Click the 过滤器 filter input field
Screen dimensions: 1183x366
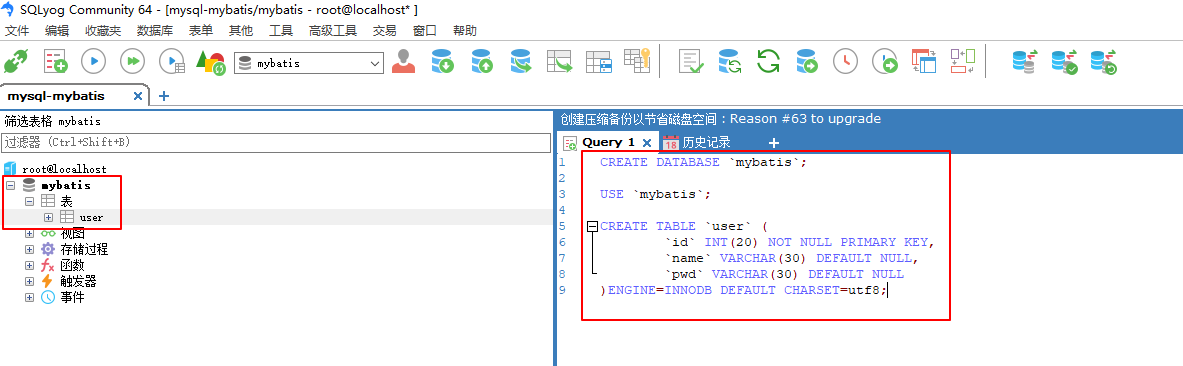pyautogui.click(x=276, y=142)
